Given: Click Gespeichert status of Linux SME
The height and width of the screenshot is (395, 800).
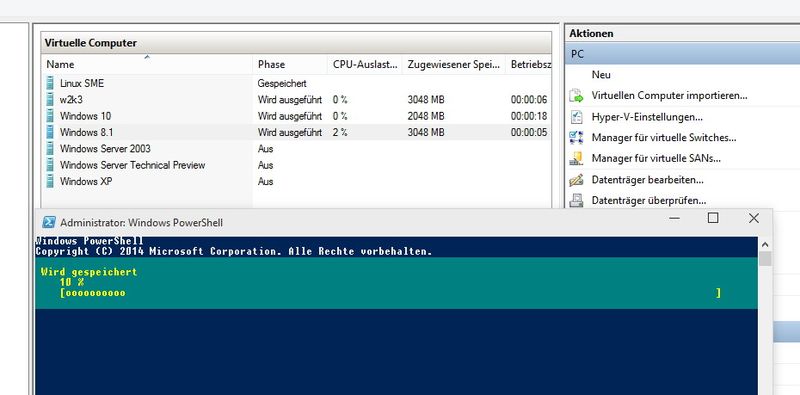Looking at the screenshot, I should click(282, 83).
